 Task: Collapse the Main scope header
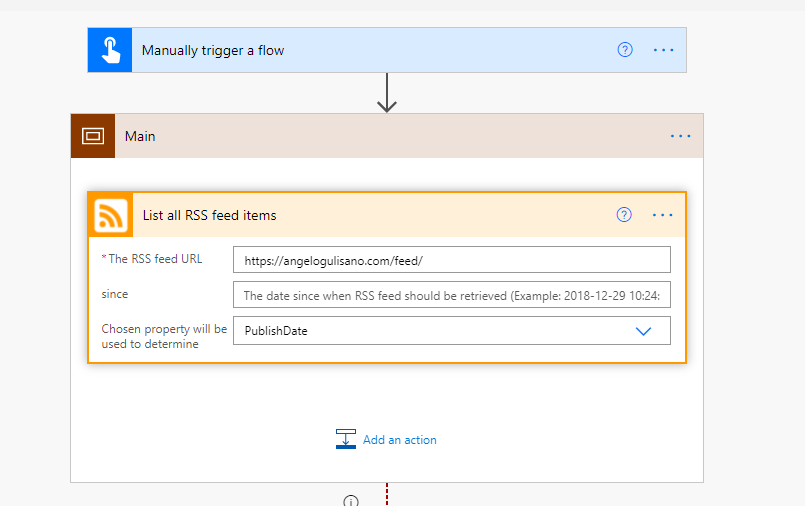pyautogui.click(x=387, y=136)
